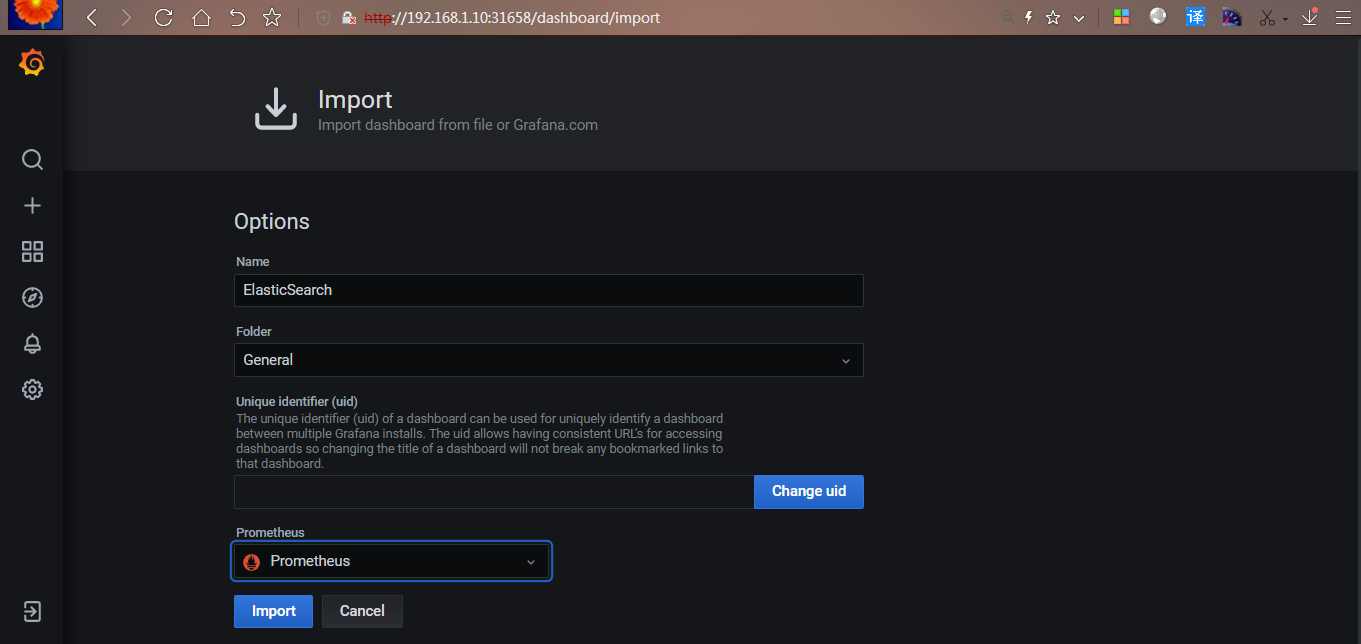The image size is (1361, 644).
Task: Click the zoom magnifier icon in address bar
Action: (x=1006, y=17)
